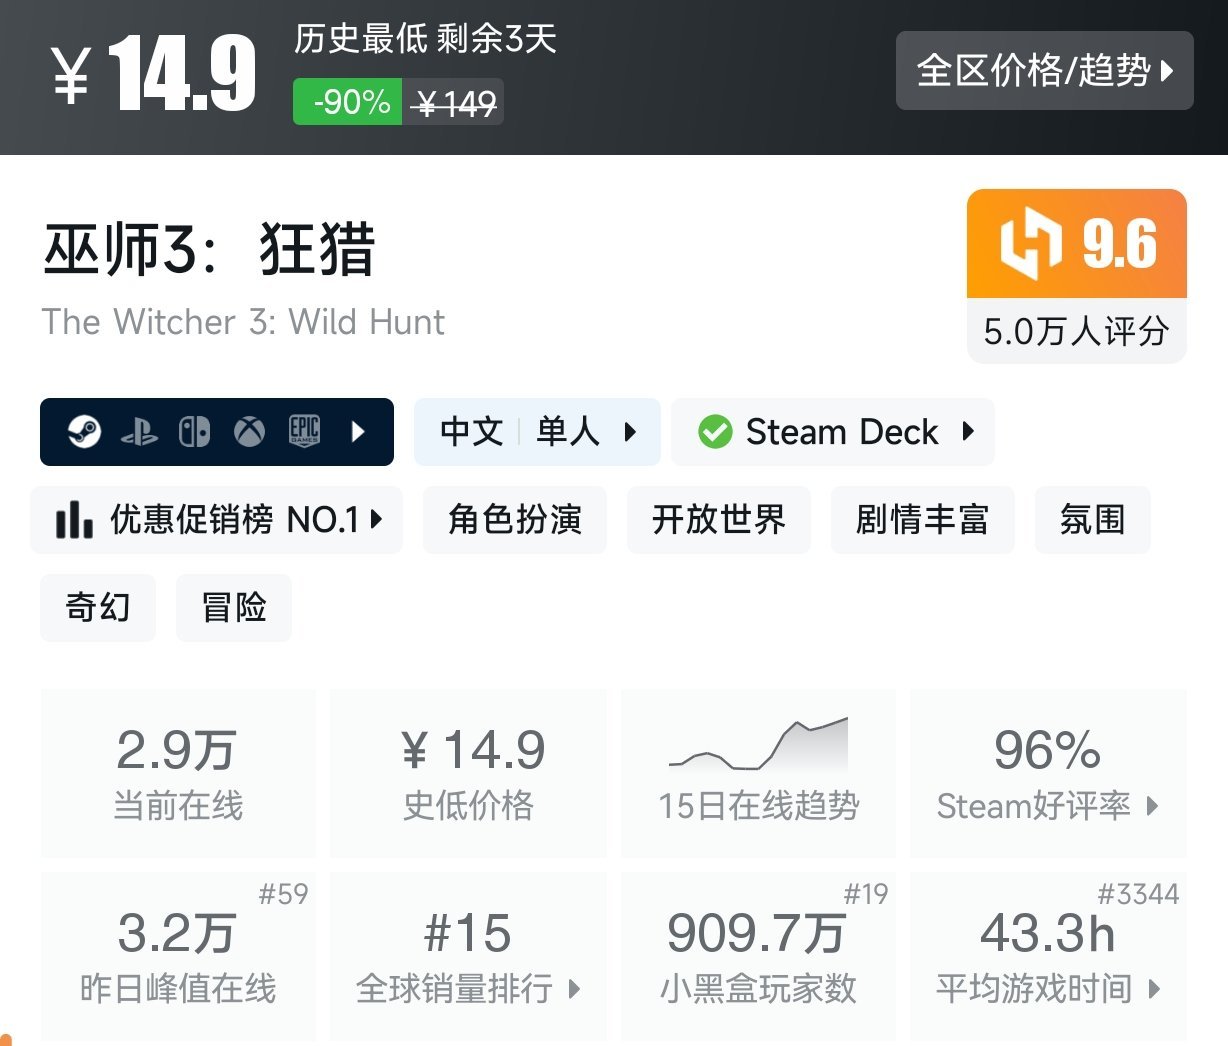Click the 历史最低 剩余3天 label
1228x1046 pixels.
coord(425,39)
